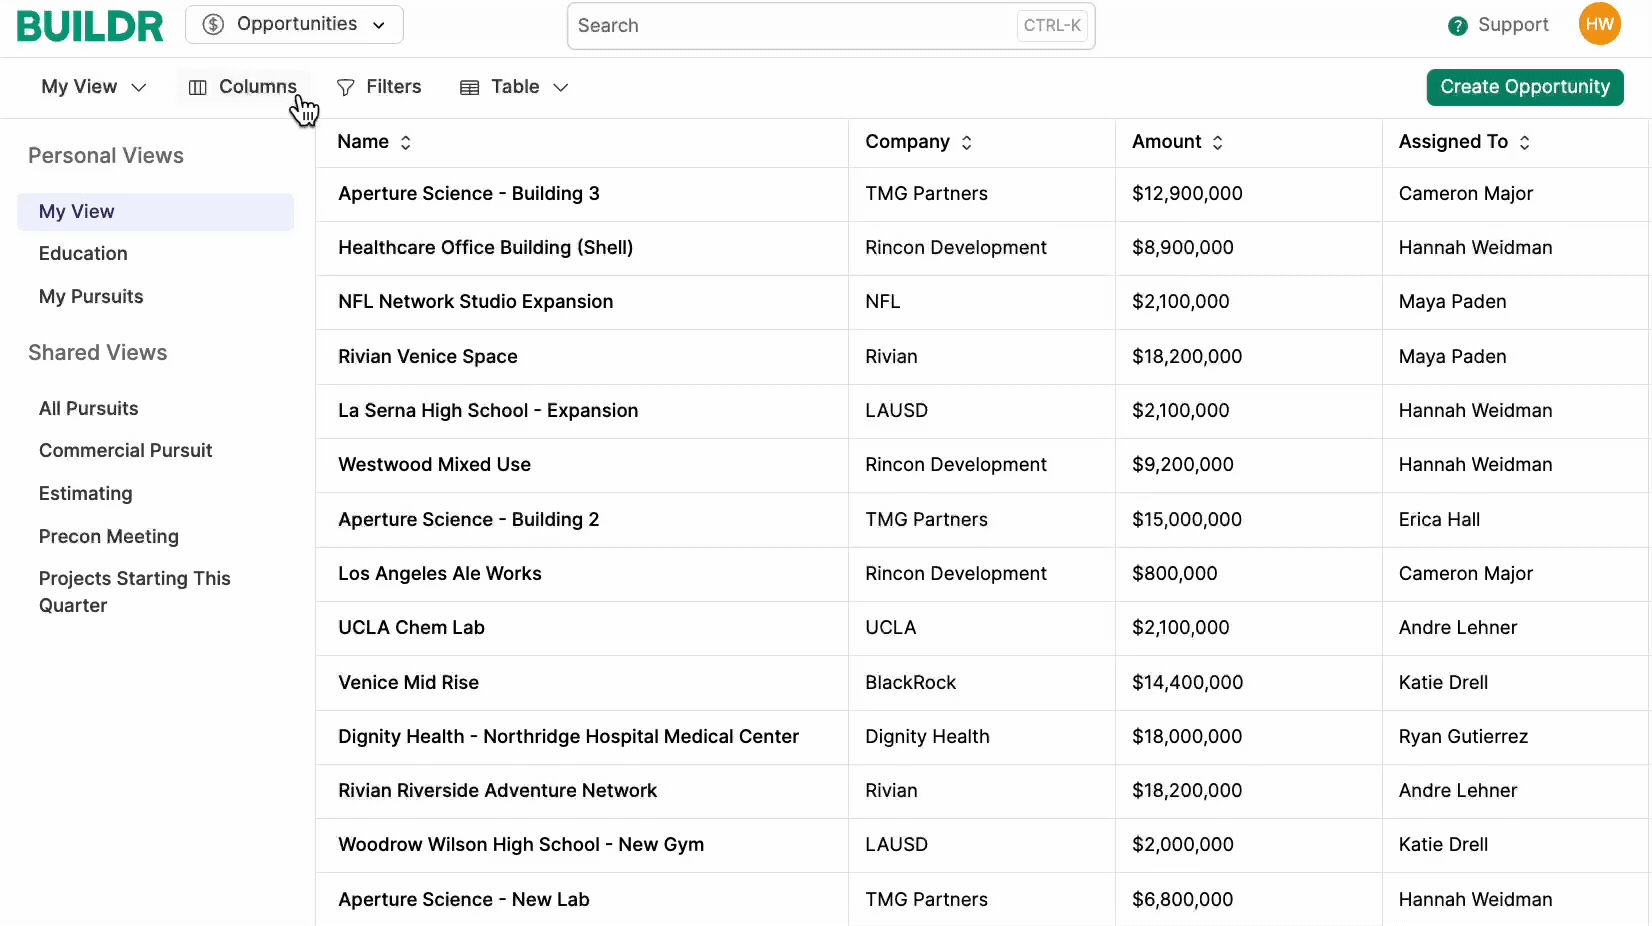Image resolution: width=1652 pixels, height=926 pixels.
Task: Open the All Pursuits shared view
Action: [x=89, y=409]
